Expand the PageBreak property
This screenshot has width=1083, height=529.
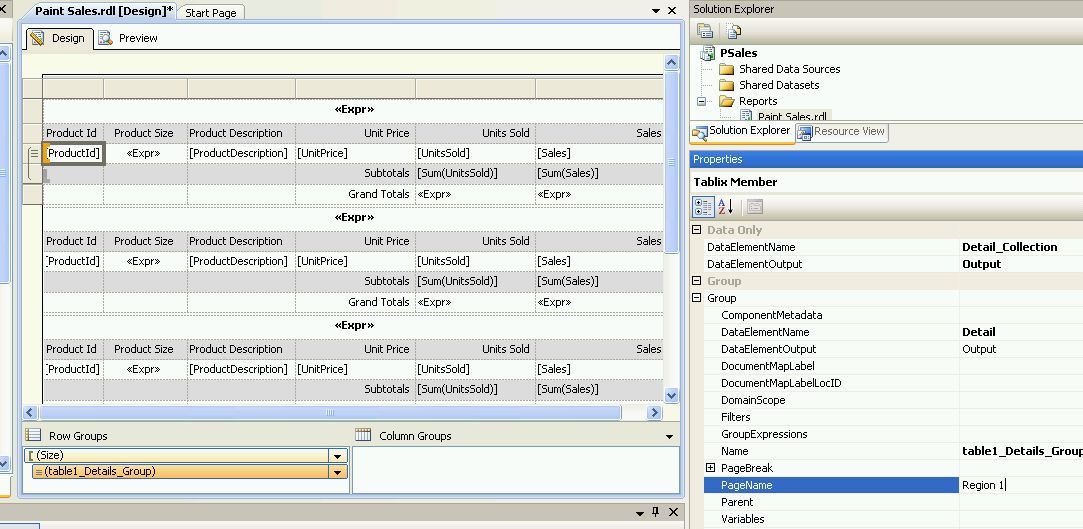pos(711,468)
